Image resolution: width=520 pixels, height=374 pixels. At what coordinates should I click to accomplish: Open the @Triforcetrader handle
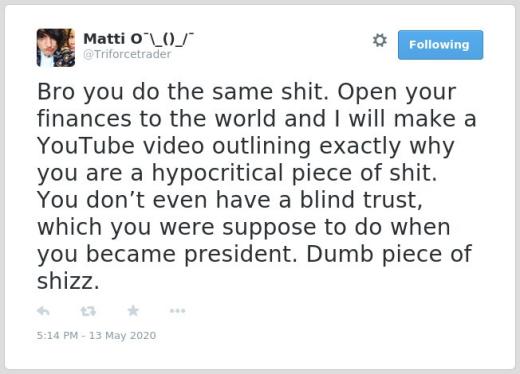point(127,54)
